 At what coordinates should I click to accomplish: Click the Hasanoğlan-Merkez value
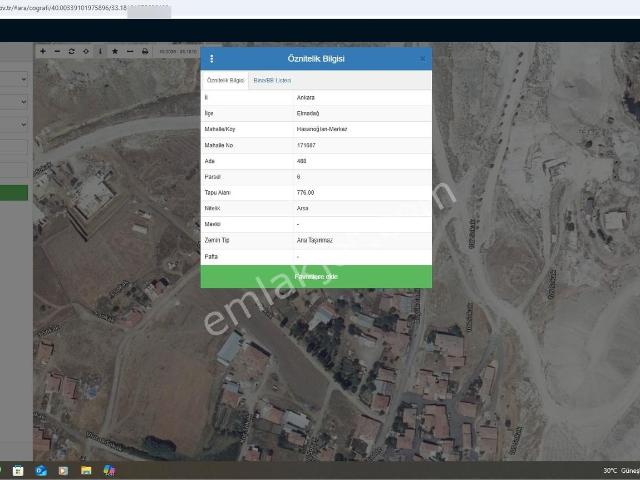pos(322,129)
